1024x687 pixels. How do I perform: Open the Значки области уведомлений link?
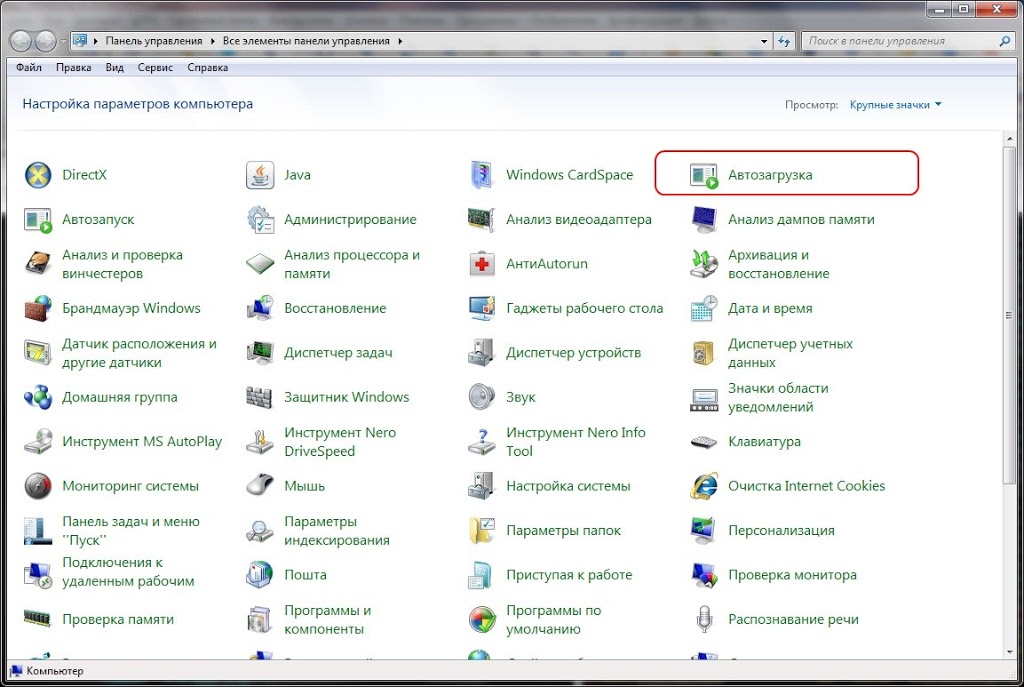778,397
